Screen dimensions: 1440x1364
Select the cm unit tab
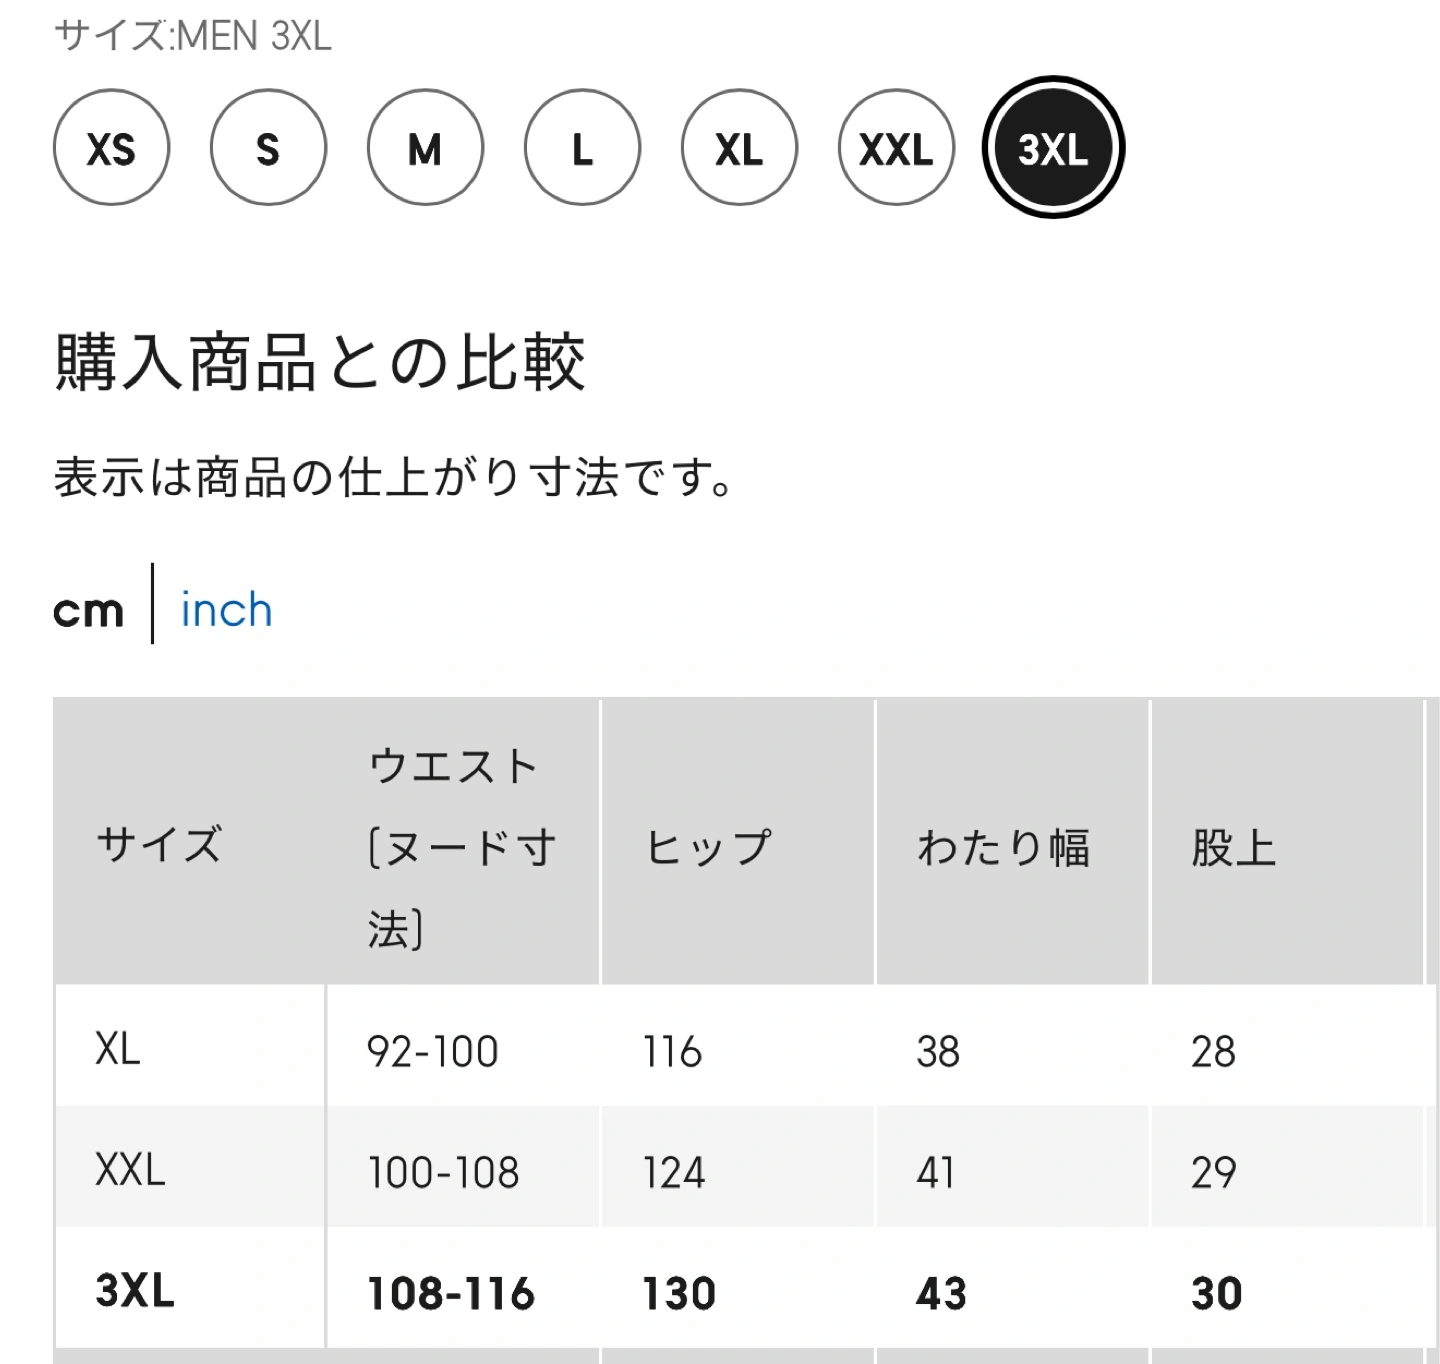coord(88,610)
